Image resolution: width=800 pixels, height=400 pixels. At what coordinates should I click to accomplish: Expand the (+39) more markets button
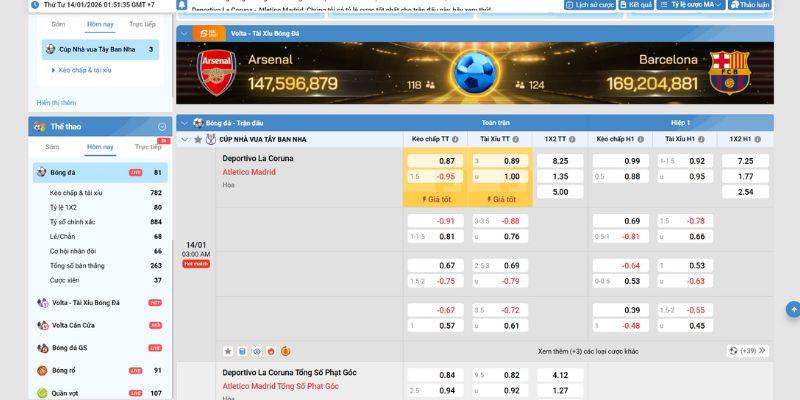pos(748,351)
